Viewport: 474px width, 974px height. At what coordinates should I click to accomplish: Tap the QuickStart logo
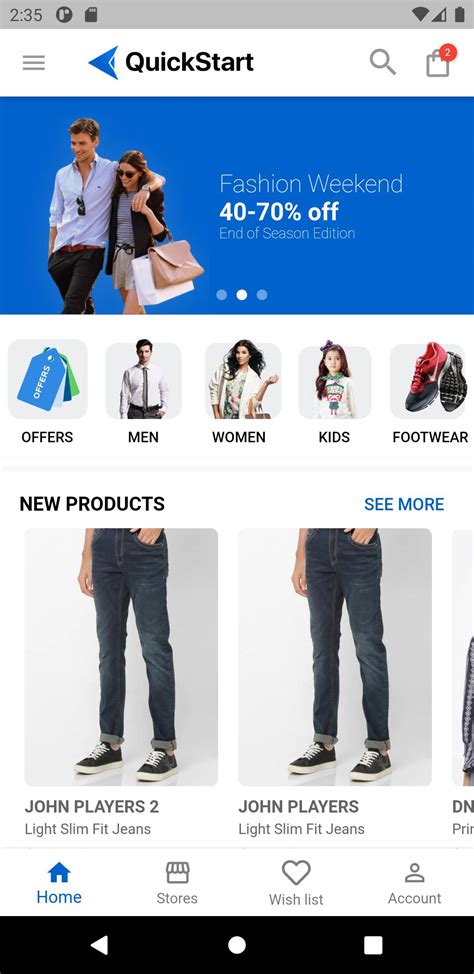point(171,62)
